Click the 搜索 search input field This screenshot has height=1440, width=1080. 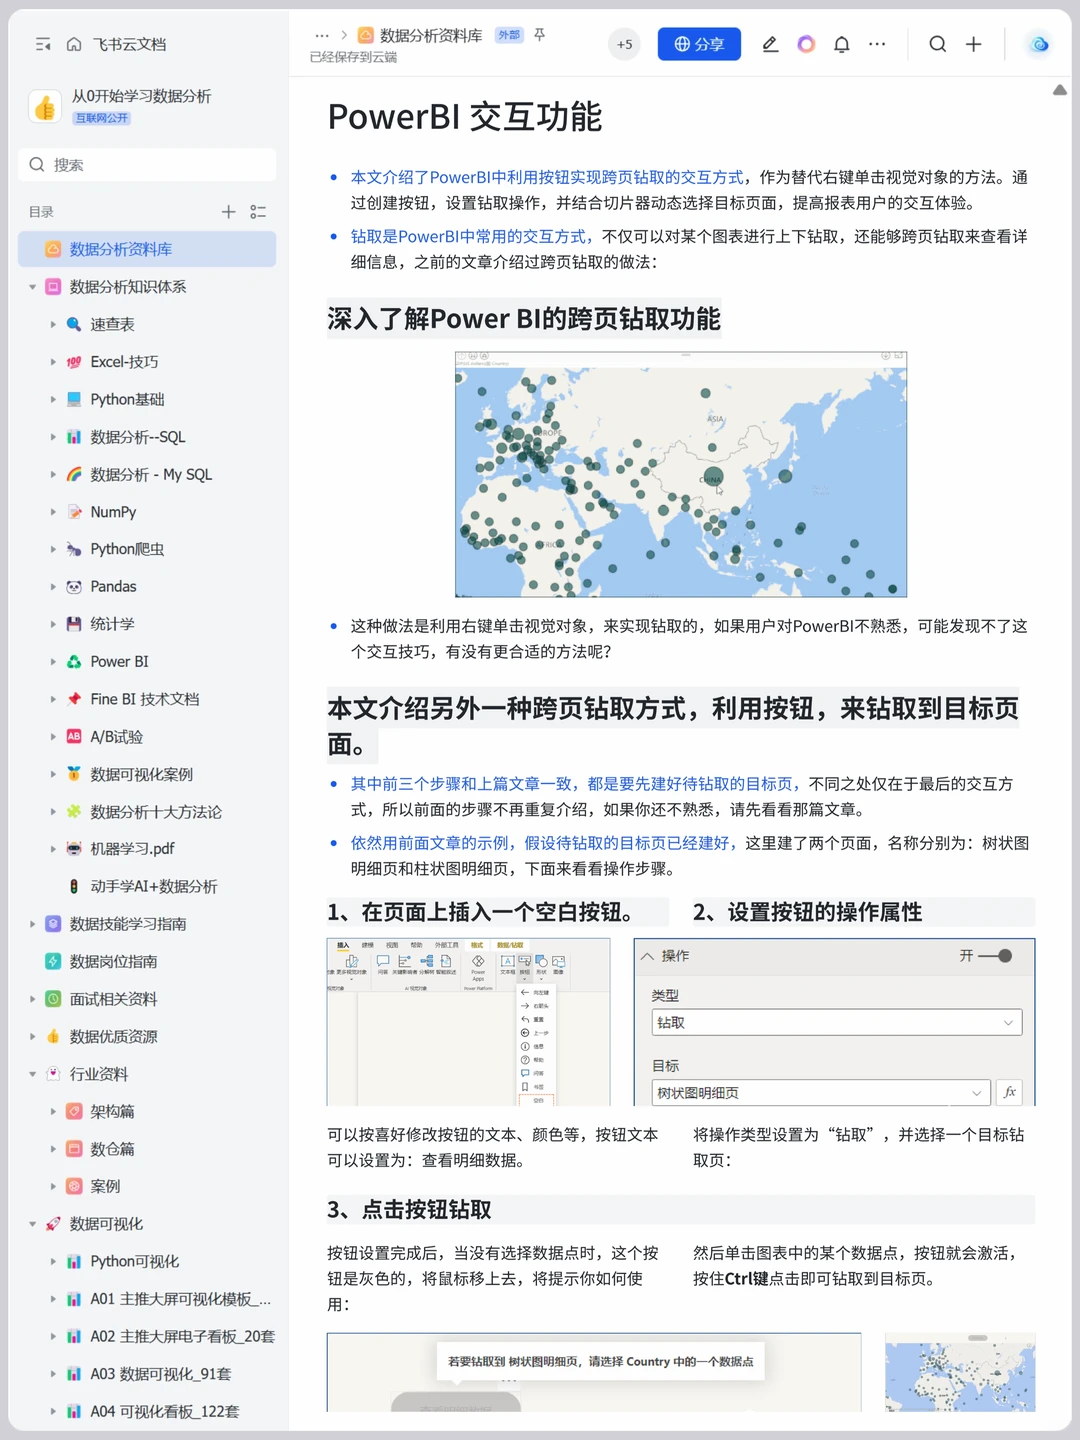(146, 164)
